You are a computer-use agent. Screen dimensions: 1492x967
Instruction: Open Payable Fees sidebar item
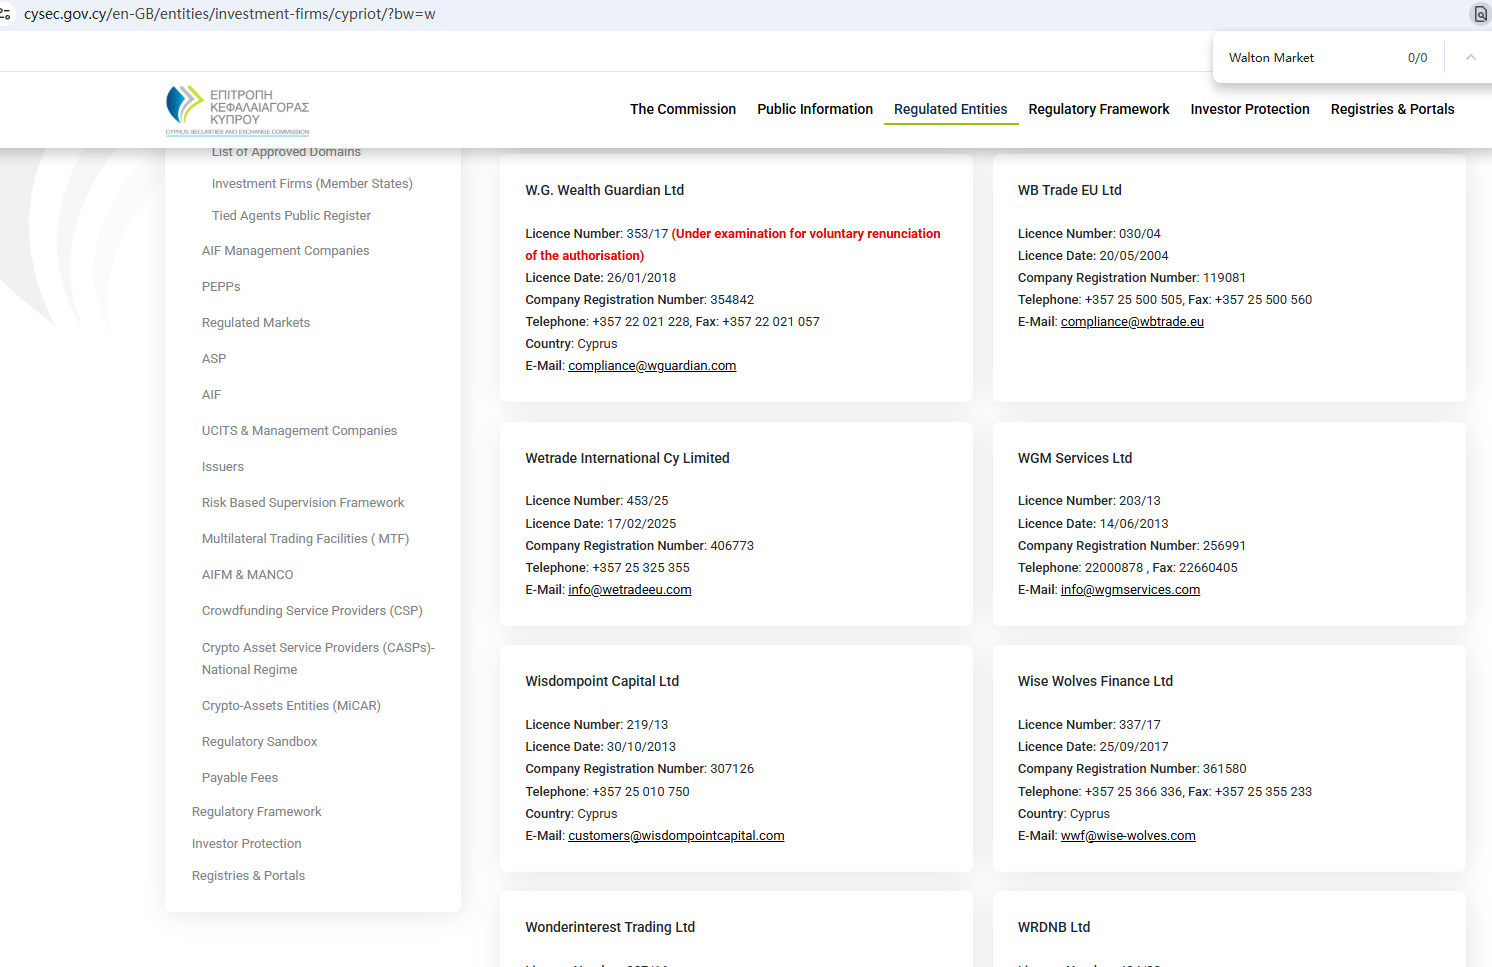tap(240, 778)
